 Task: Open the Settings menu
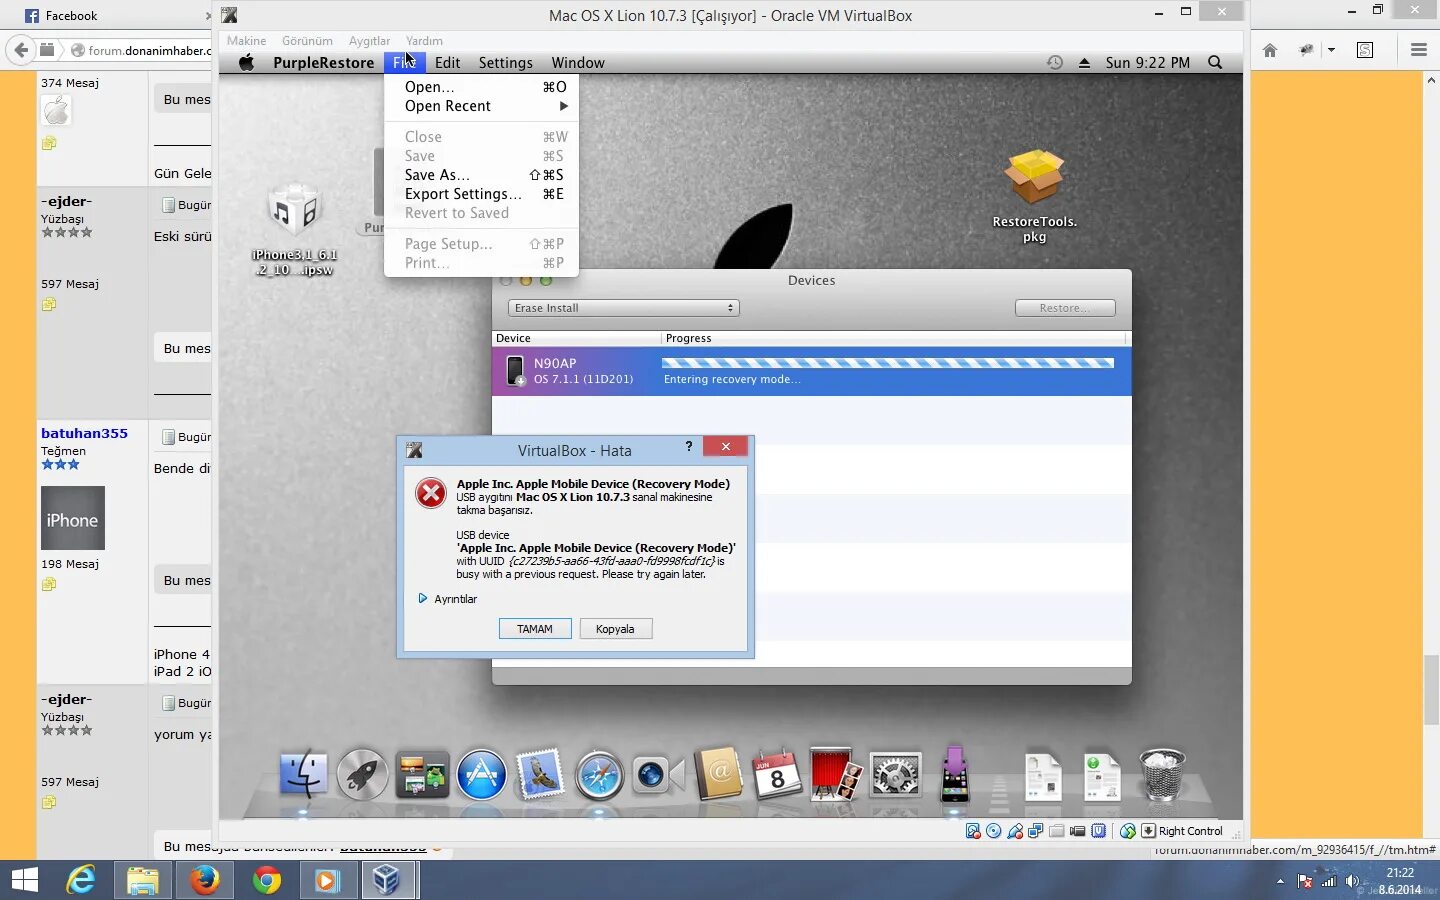pyautogui.click(x=505, y=63)
